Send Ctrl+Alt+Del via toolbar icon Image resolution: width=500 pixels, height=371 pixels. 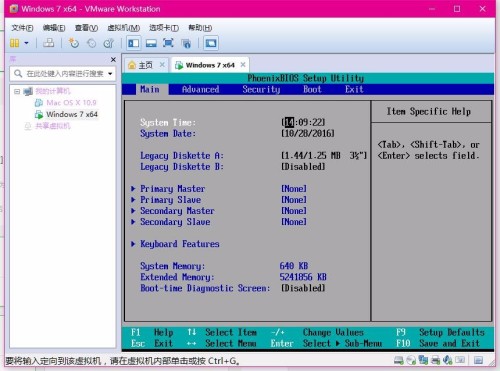pos(49,43)
